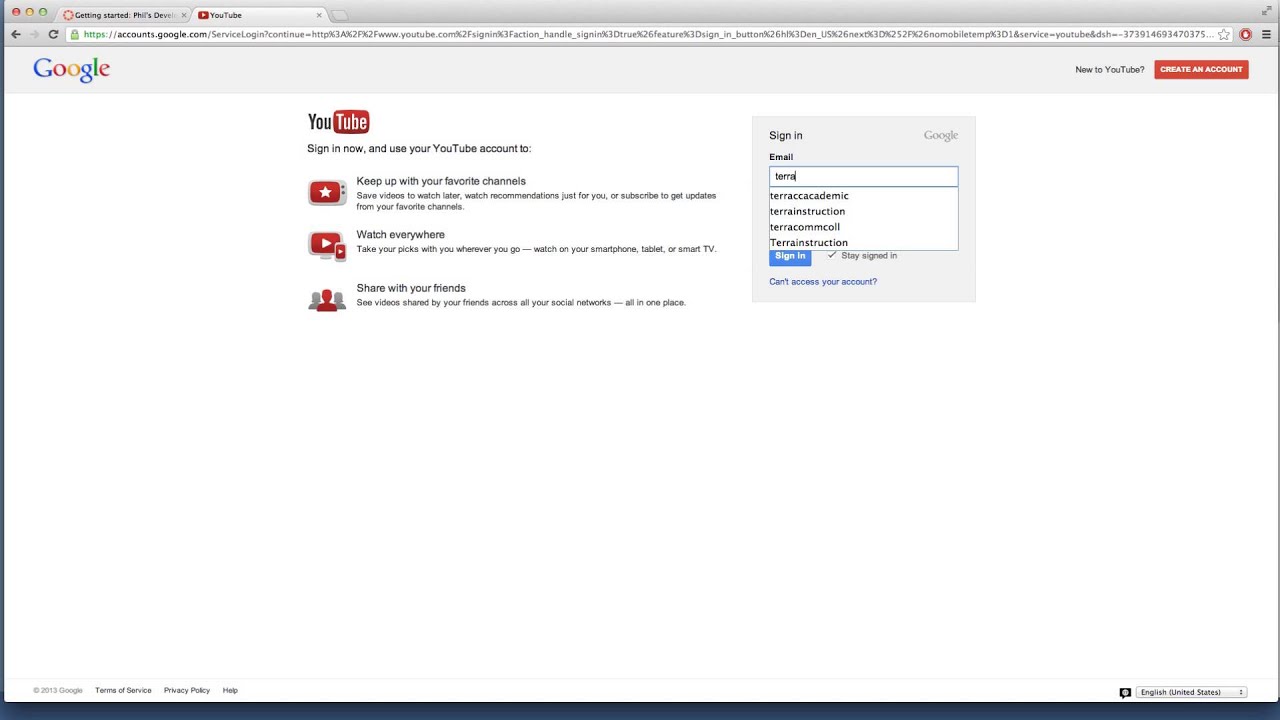Viewport: 1280px width, 720px height.
Task: Switch to the YouTube tab
Action: coord(260,15)
